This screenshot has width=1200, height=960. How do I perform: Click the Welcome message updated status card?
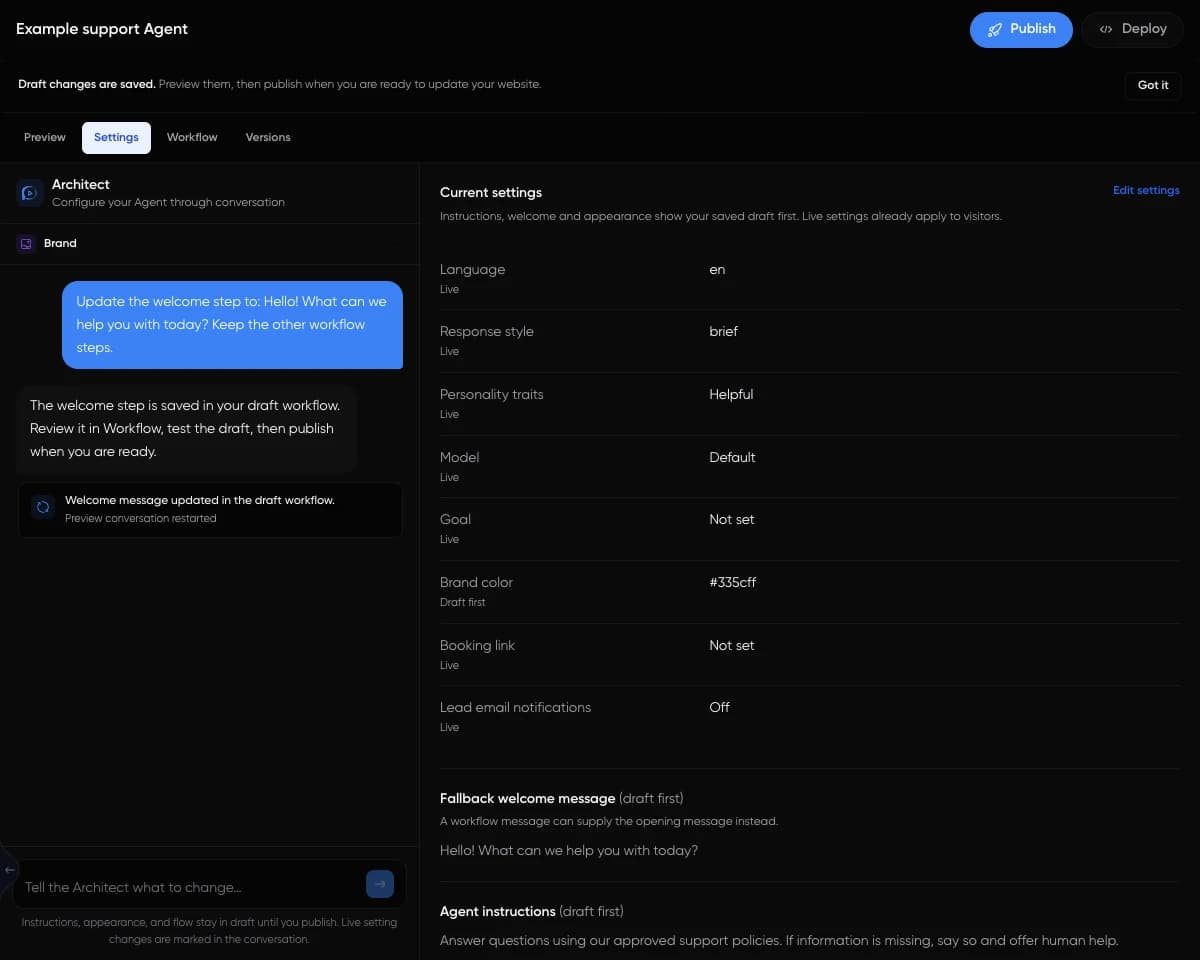click(210, 509)
